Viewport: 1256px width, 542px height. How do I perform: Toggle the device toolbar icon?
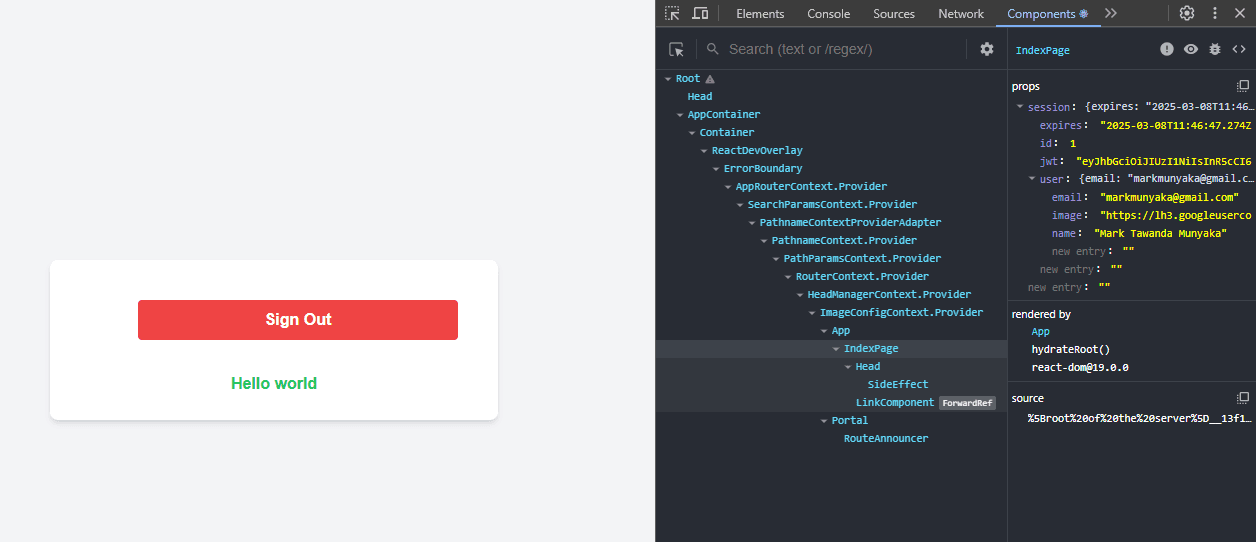click(700, 13)
